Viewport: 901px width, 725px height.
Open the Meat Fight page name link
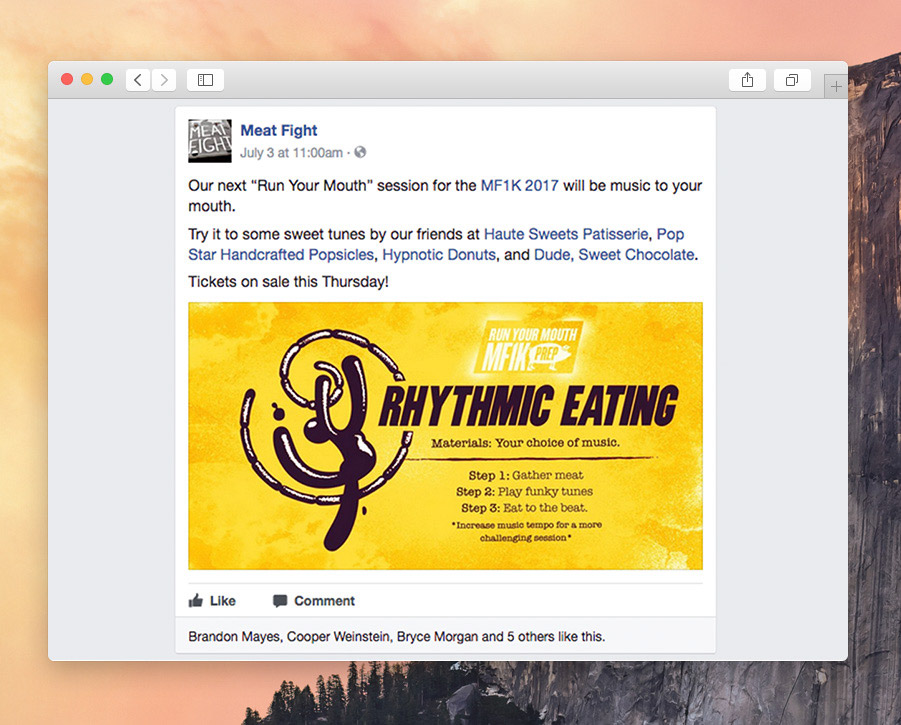click(279, 130)
